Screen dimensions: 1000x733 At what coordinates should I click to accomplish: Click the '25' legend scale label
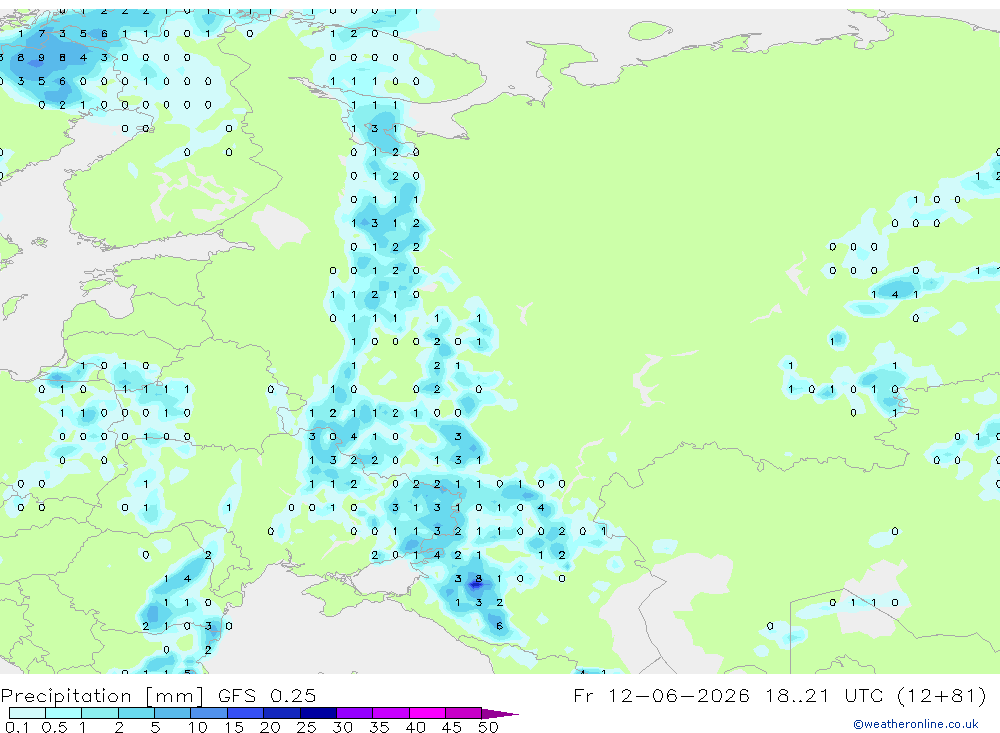click(306, 727)
